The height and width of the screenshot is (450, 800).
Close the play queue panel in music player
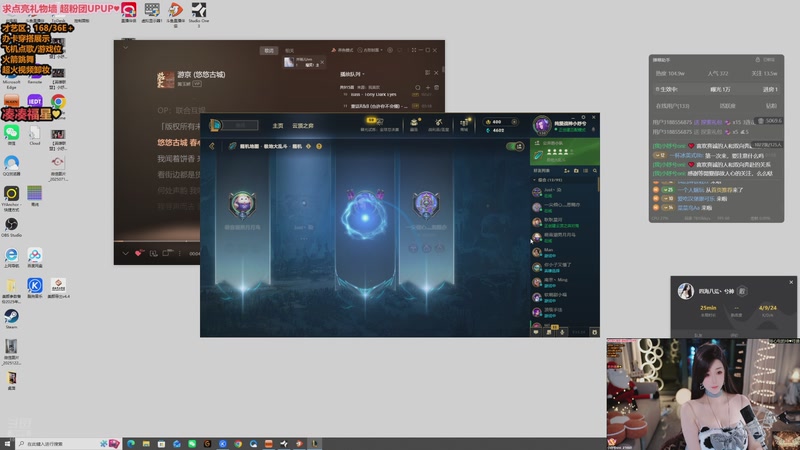(436, 73)
